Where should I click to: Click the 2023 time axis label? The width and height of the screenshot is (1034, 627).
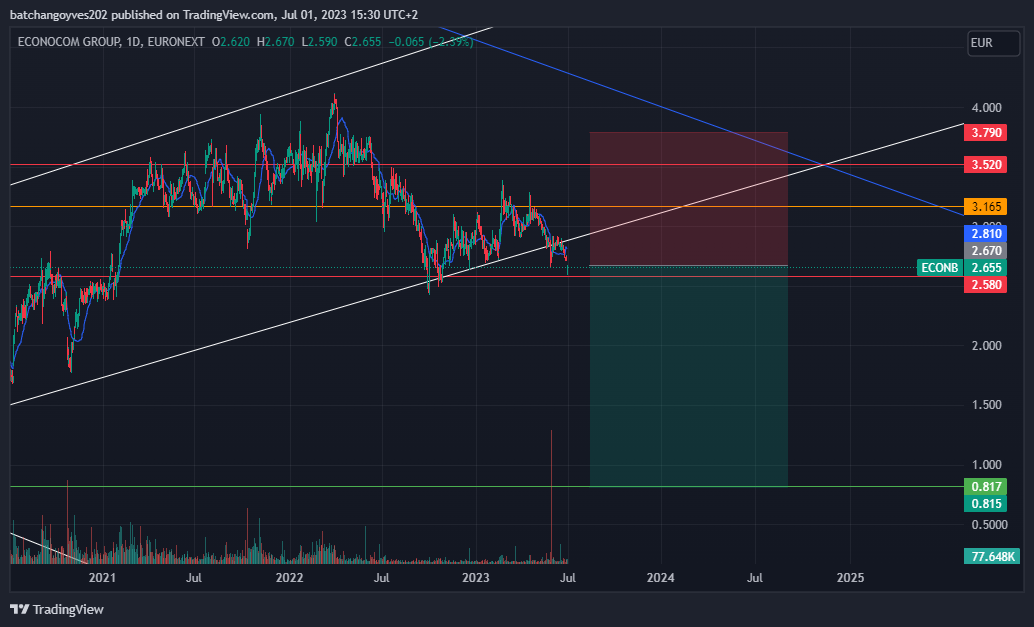coord(475,578)
